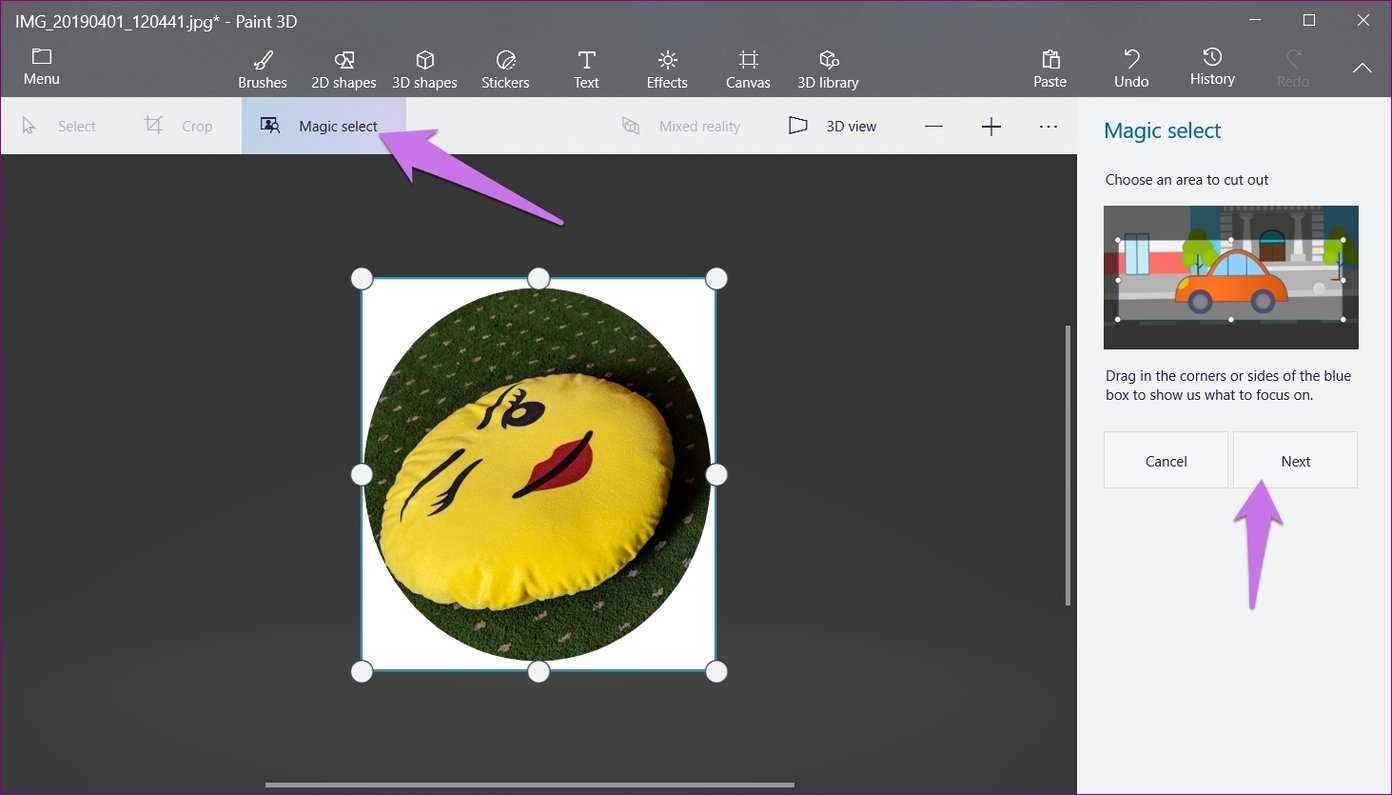Open the 3D shapes panel

point(424,69)
